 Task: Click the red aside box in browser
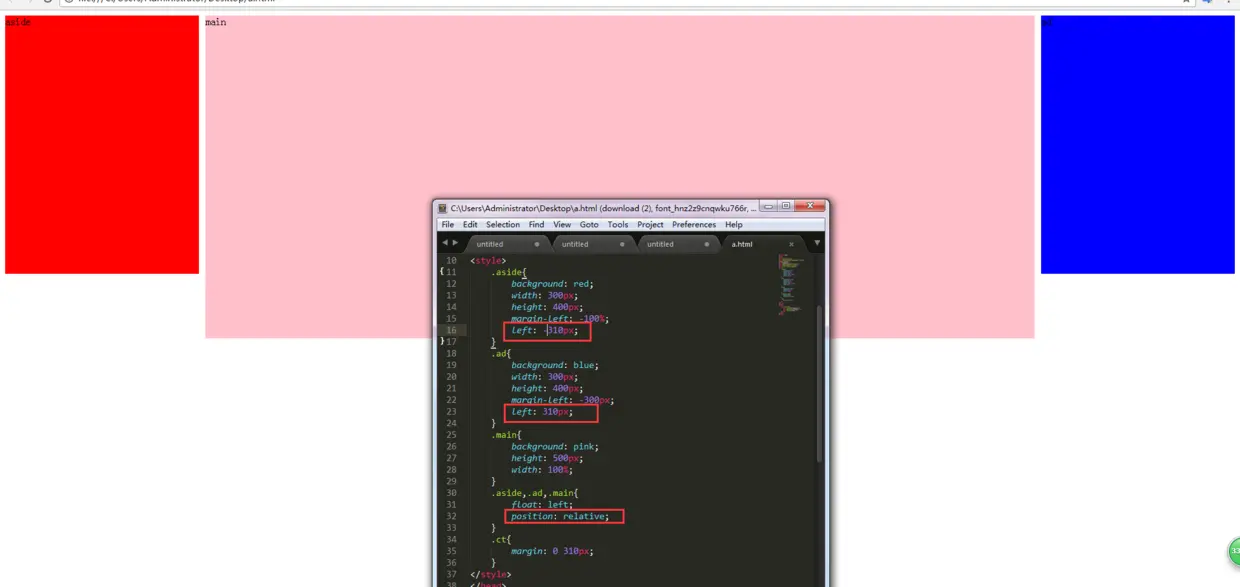point(102,144)
